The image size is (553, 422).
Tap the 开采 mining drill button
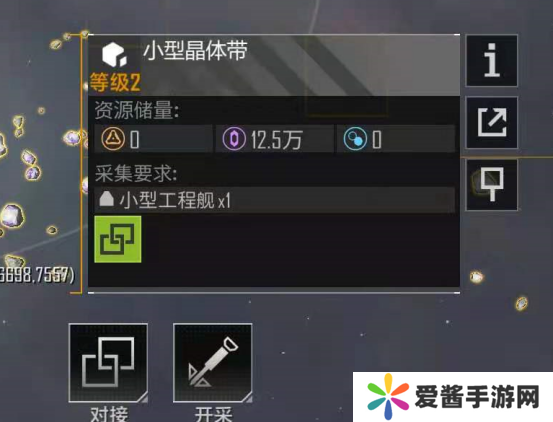click(x=213, y=363)
